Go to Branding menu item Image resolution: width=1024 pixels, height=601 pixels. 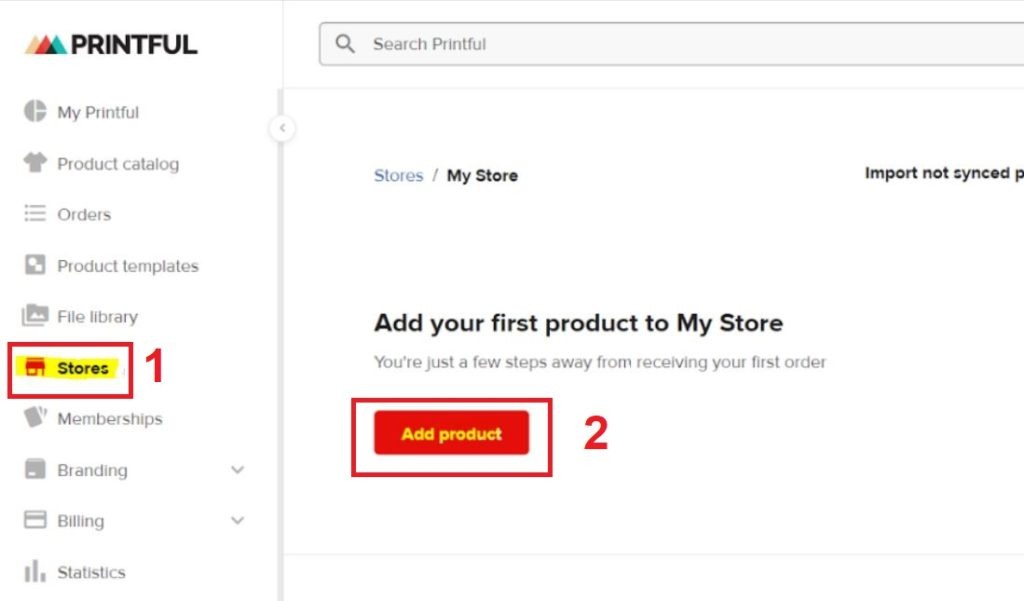pyautogui.click(x=92, y=470)
